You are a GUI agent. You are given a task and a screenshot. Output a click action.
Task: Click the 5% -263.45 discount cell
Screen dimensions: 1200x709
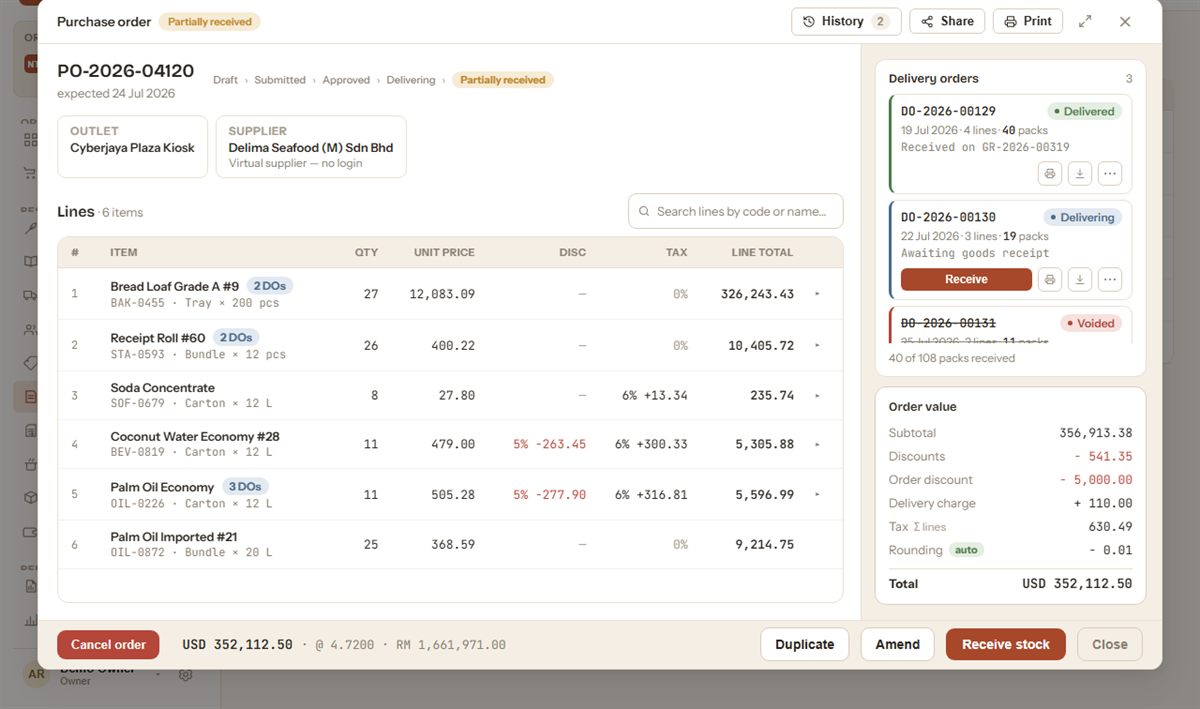[x=549, y=444]
